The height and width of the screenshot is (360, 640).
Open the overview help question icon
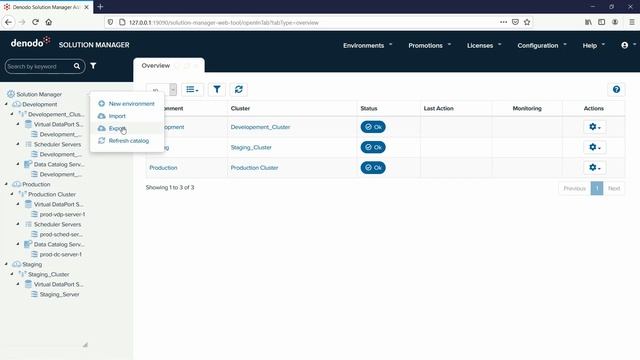[616, 89]
